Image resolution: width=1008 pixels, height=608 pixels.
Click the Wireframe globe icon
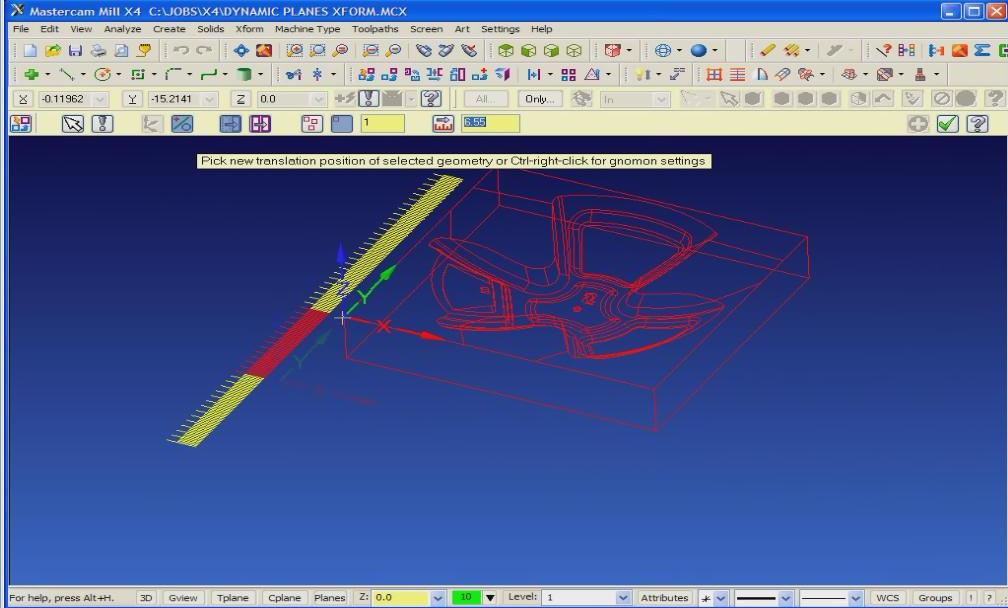click(663, 50)
